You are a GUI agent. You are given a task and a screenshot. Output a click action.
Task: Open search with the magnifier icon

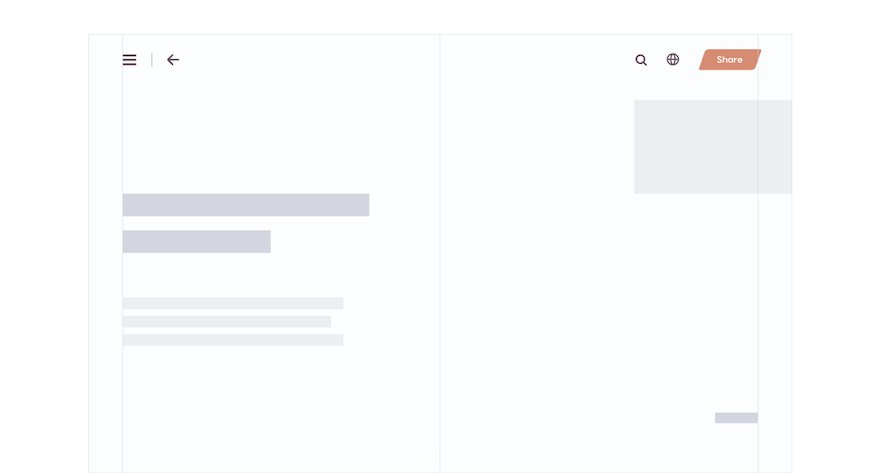click(641, 60)
